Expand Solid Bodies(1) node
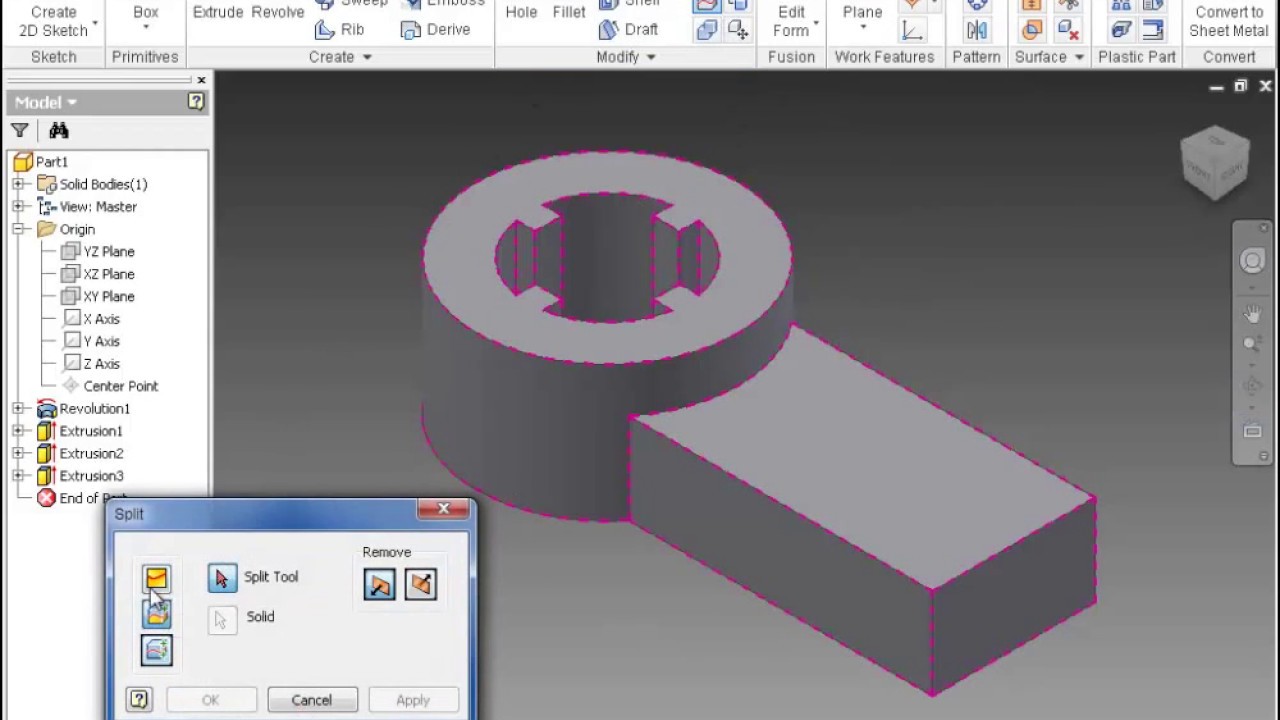Screen dimensions: 1280x720 pos(18,184)
